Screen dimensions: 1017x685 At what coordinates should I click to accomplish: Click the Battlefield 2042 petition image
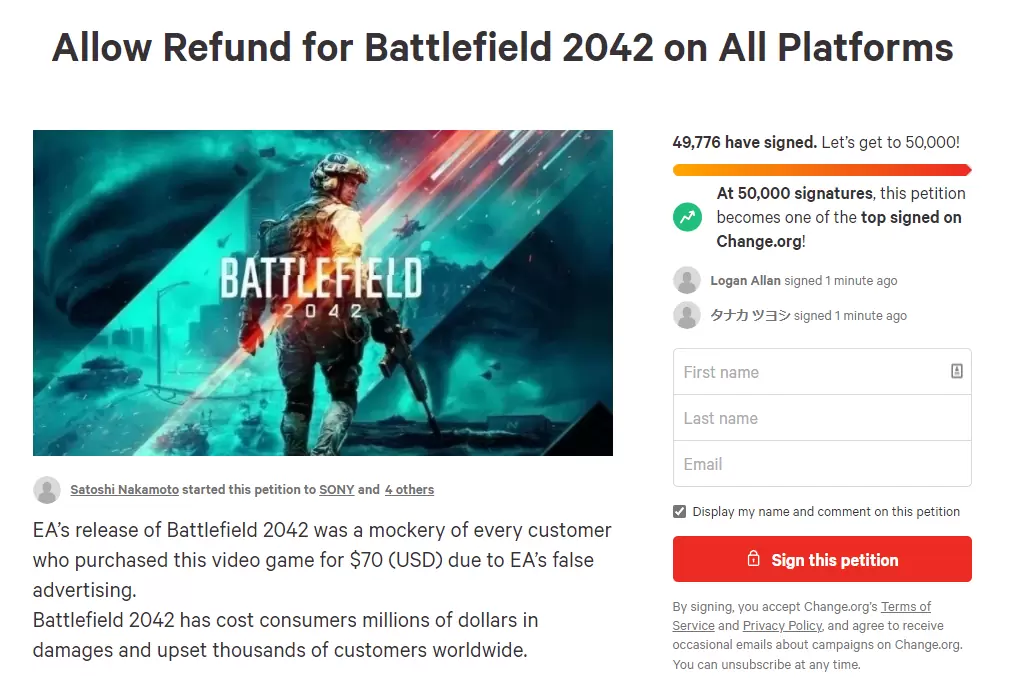coord(322,293)
